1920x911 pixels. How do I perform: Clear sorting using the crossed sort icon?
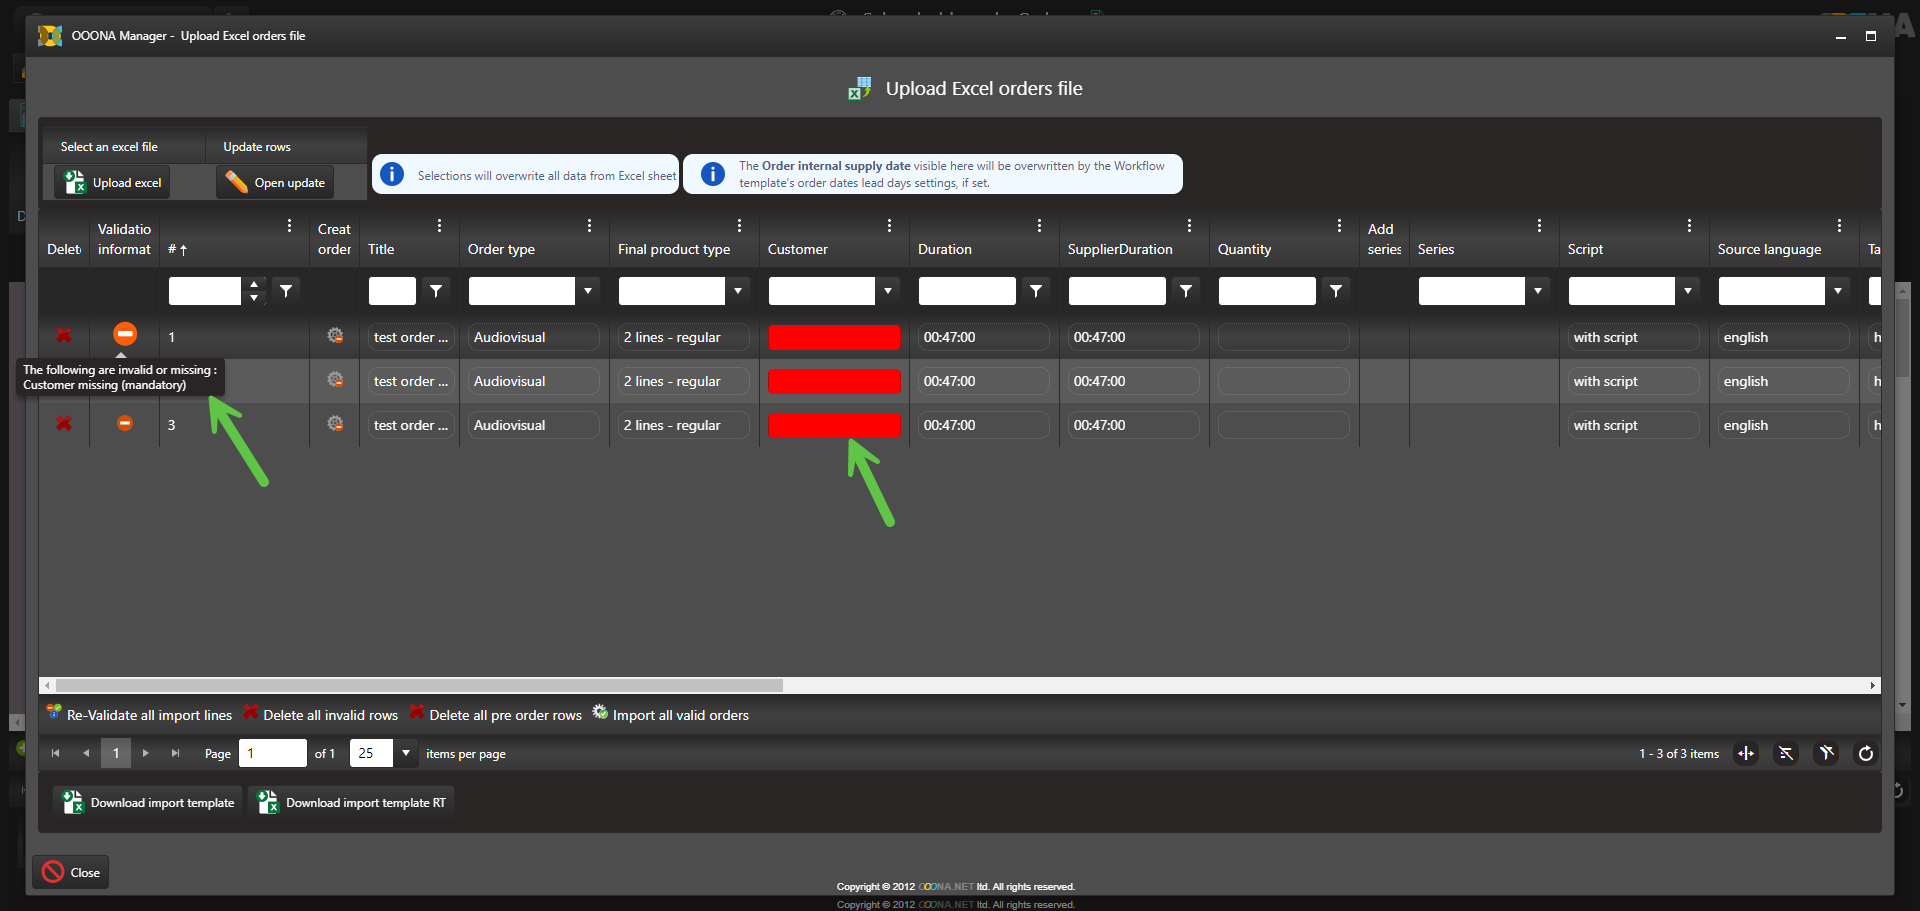(x=1786, y=754)
